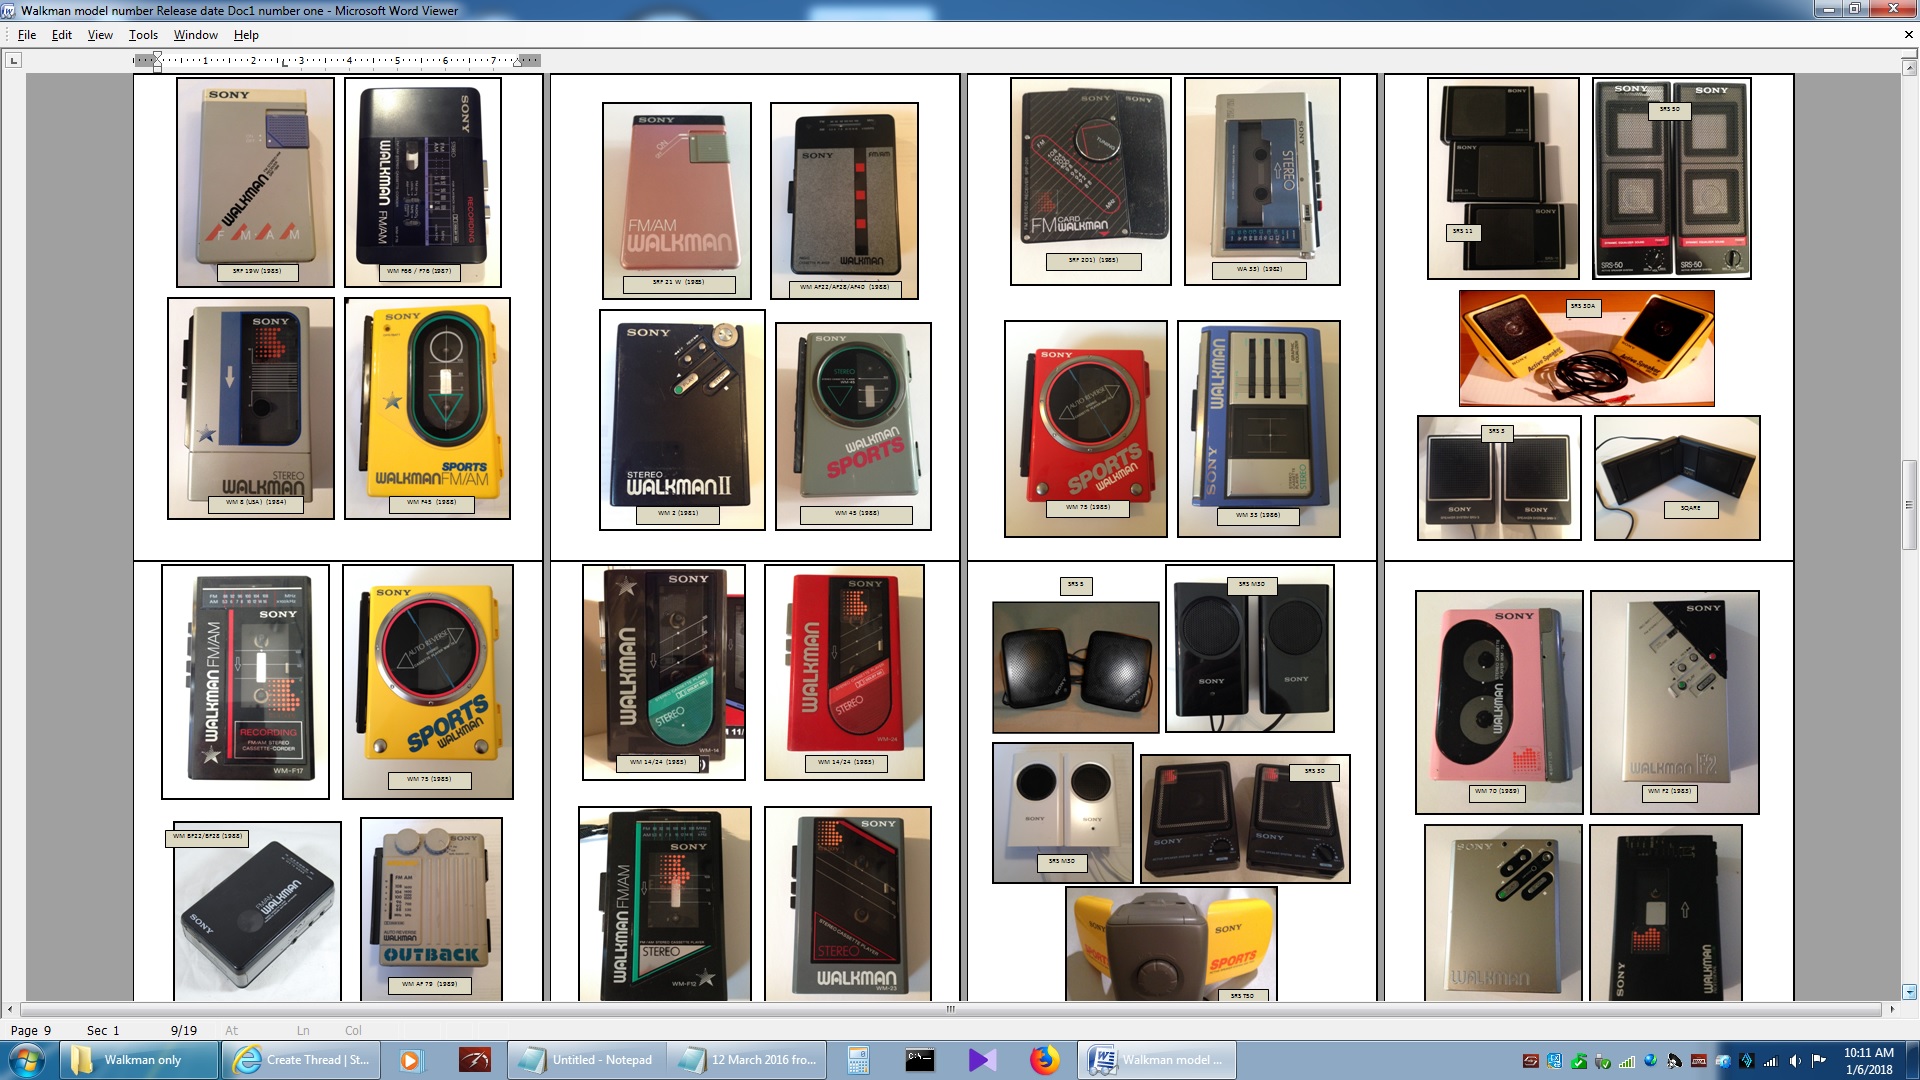
Task: Click the horizontal scrollbar thumb
Action: [950, 1009]
